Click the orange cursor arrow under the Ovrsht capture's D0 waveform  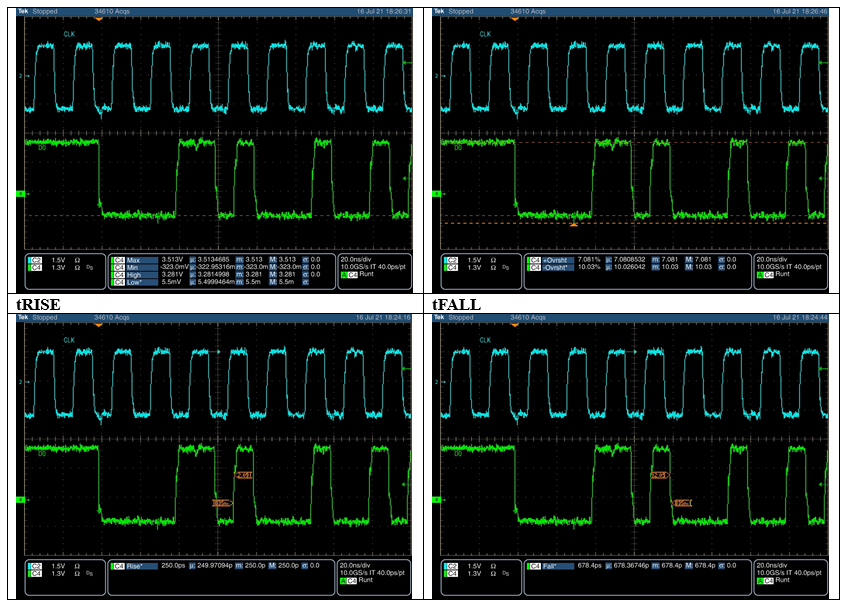coord(574,224)
